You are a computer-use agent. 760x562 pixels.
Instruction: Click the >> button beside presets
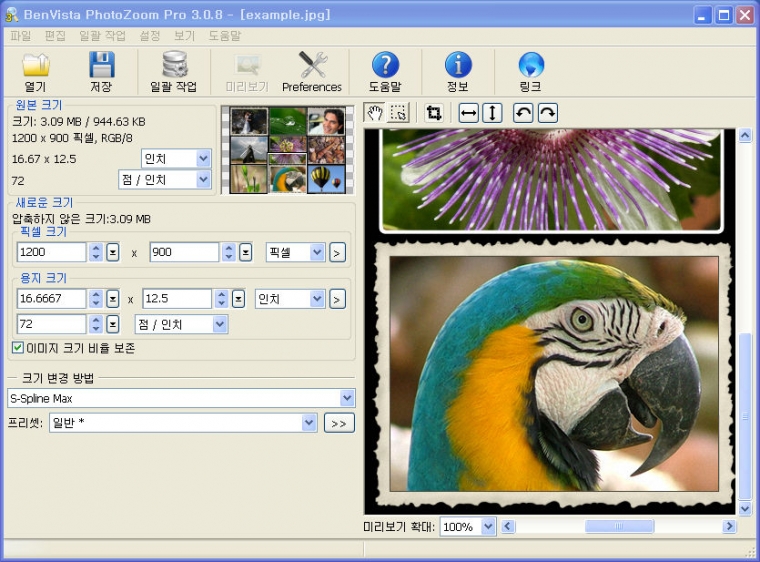pyautogui.click(x=338, y=423)
